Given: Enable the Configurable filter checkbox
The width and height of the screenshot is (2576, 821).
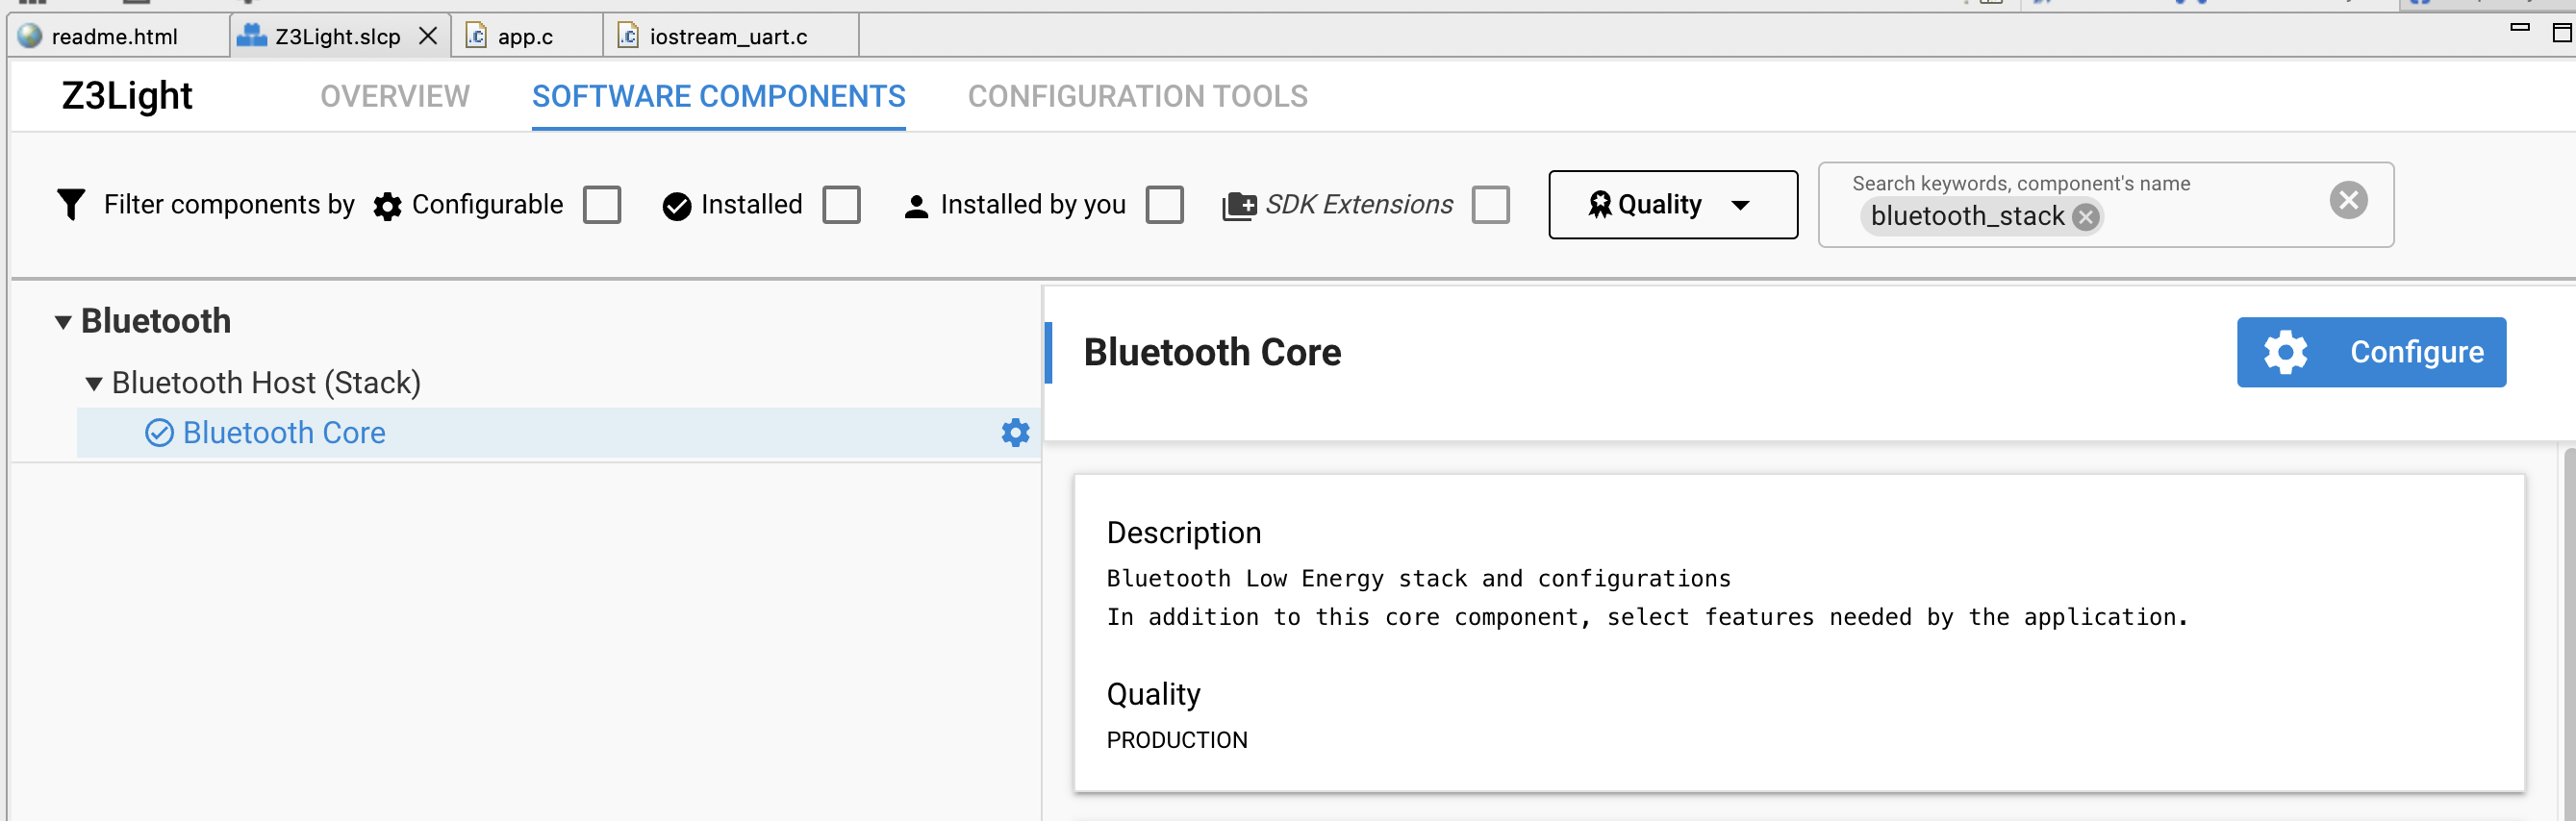Looking at the screenshot, I should tap(602, 204).
